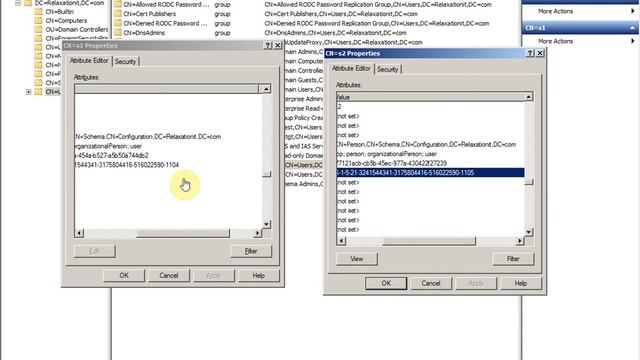Click horizontal scrollbar thumb in s1 attribute list
The image size is (640, 360).
183,233
